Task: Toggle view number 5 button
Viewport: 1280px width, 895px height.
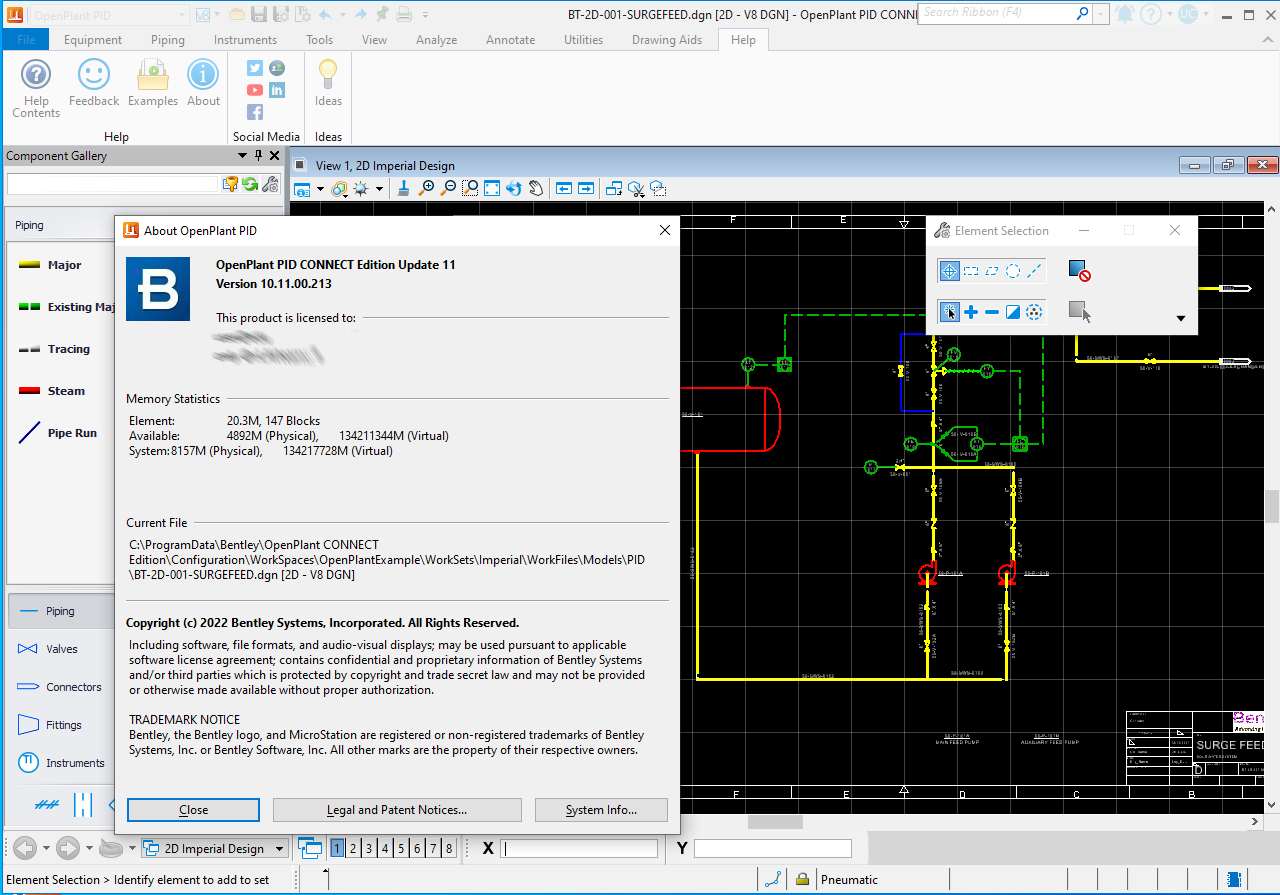Action: pos(401,849)
